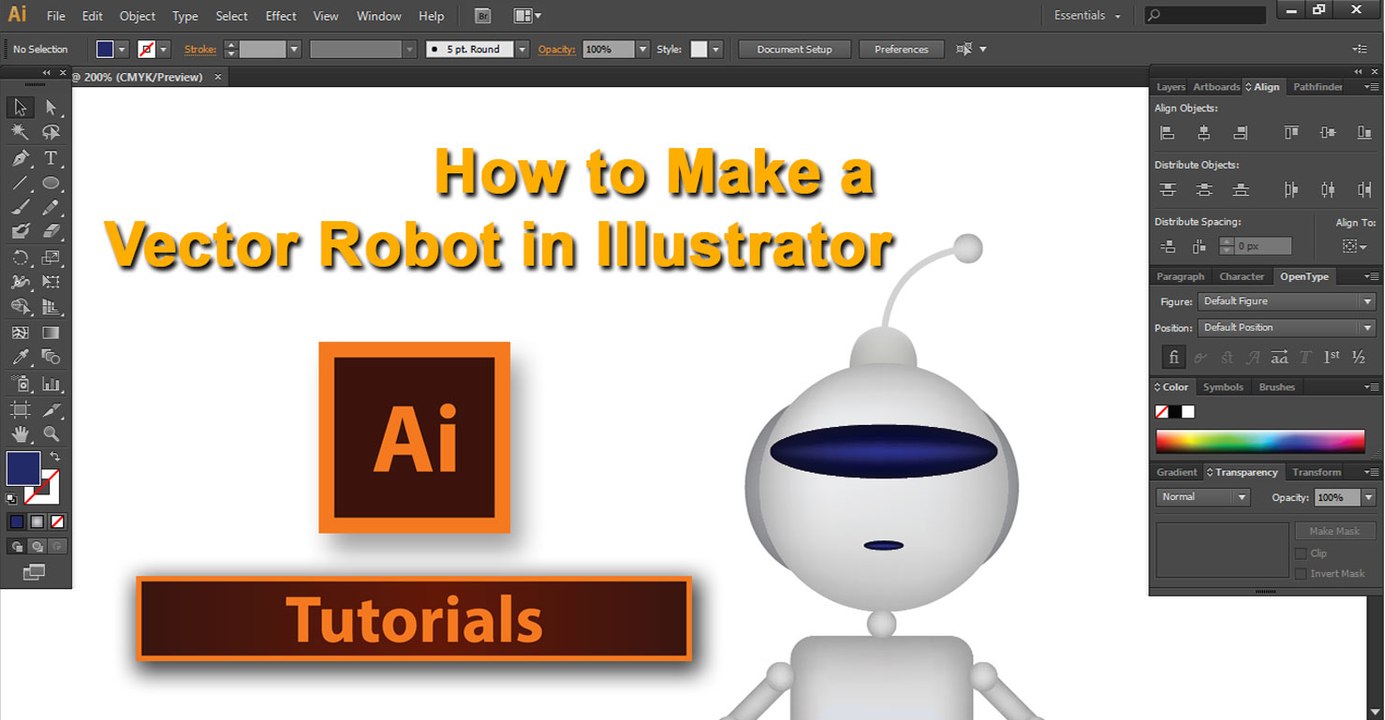Toggle Titling Alternates (aa) in OpenType panel
Screen dimensions: 1385x720
tap(1279, 357)
